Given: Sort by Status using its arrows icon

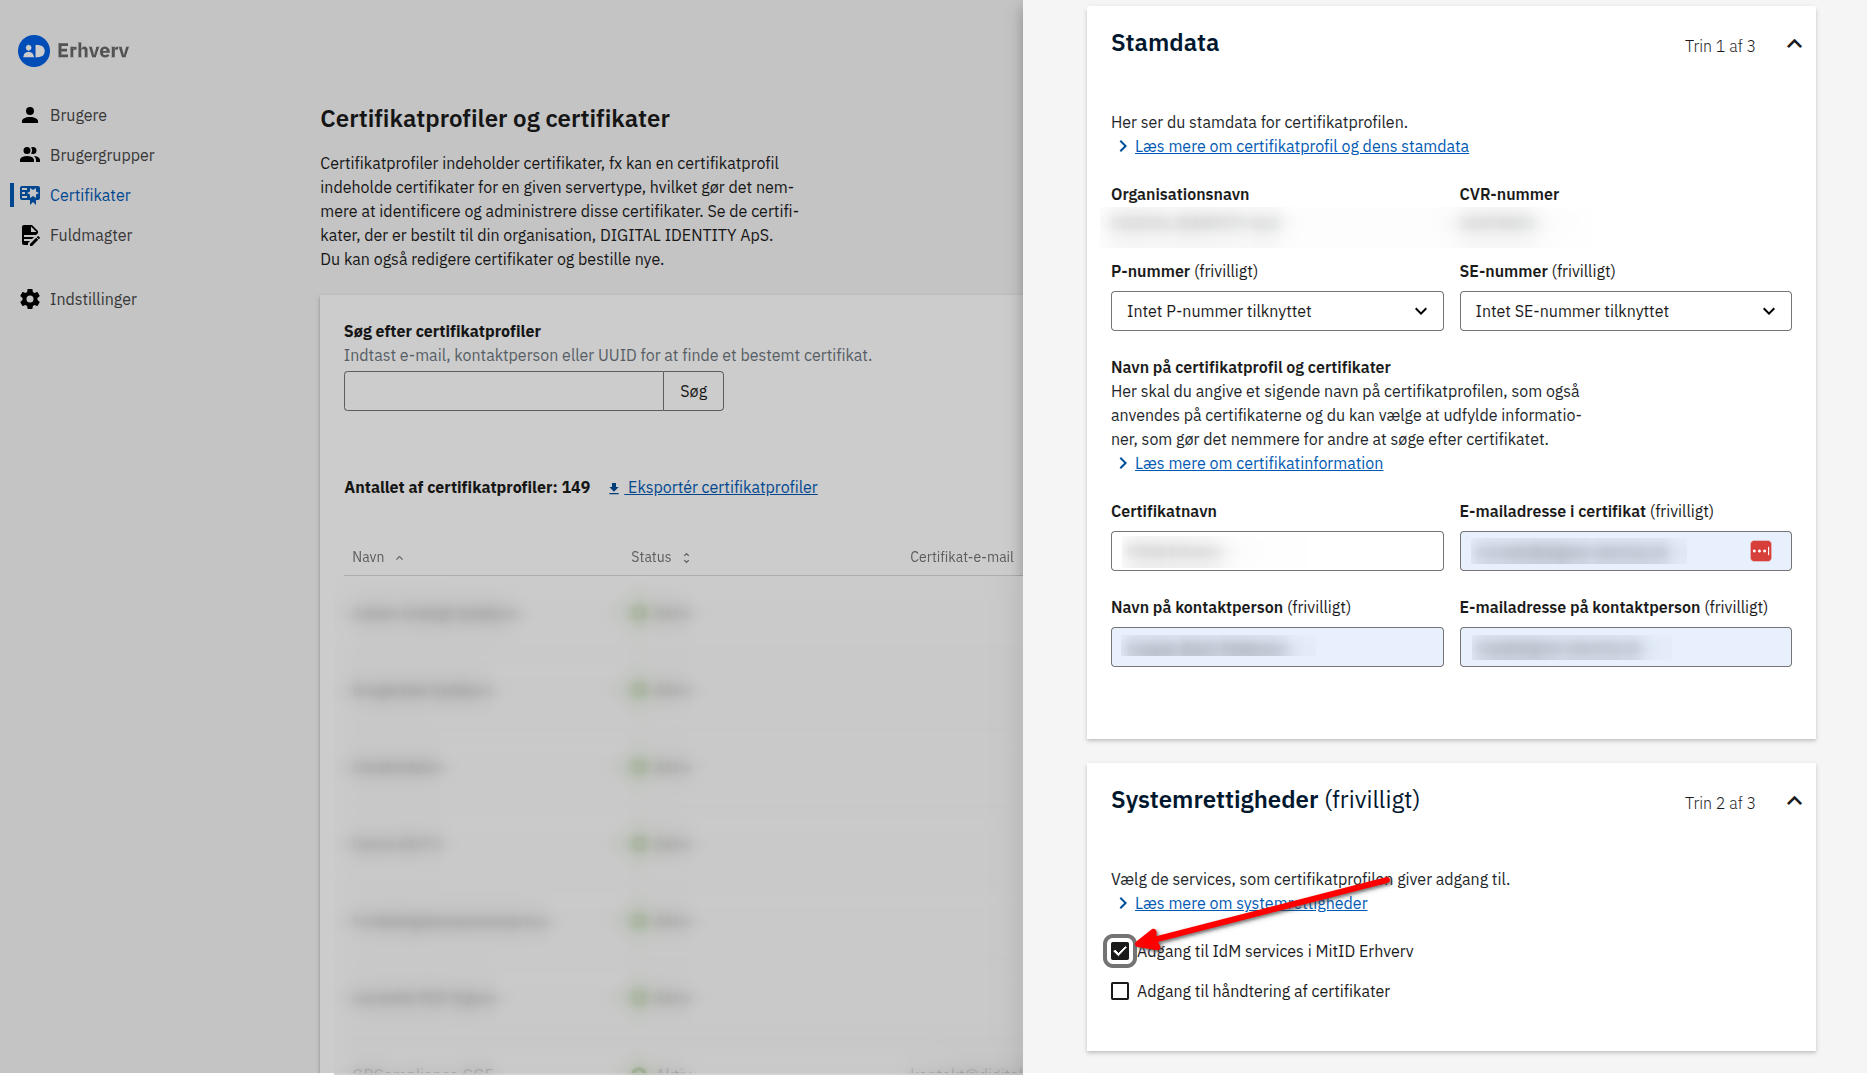Looking at the screenshot, I should tap(686, 558).
